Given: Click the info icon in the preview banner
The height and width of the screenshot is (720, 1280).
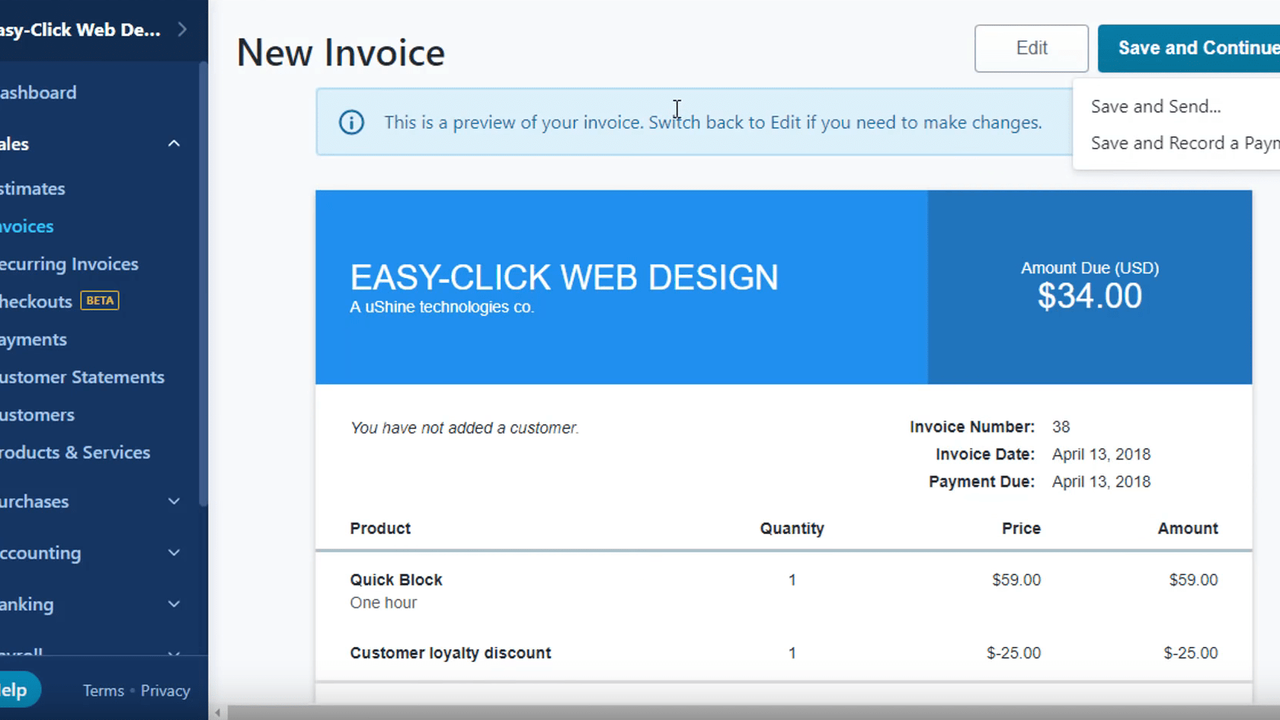Looking at the screenshot, I should point(351,122).
